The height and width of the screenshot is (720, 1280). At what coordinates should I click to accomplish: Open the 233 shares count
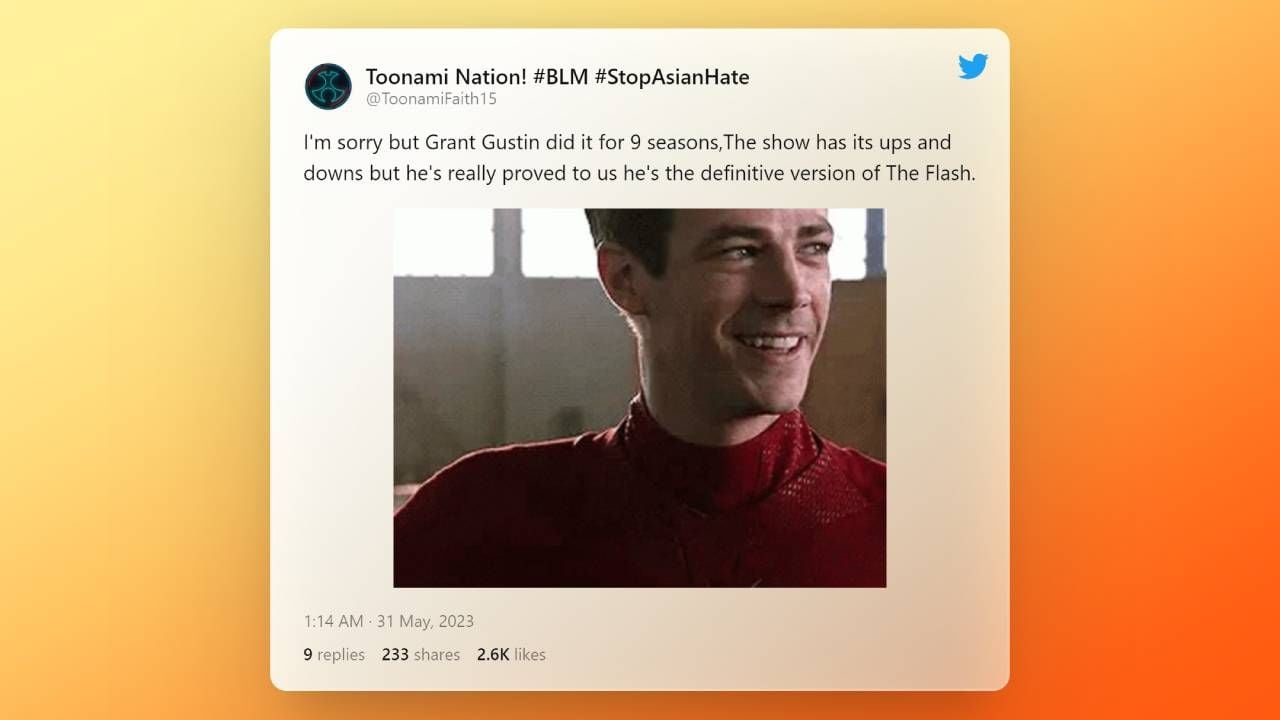point(421,655)
